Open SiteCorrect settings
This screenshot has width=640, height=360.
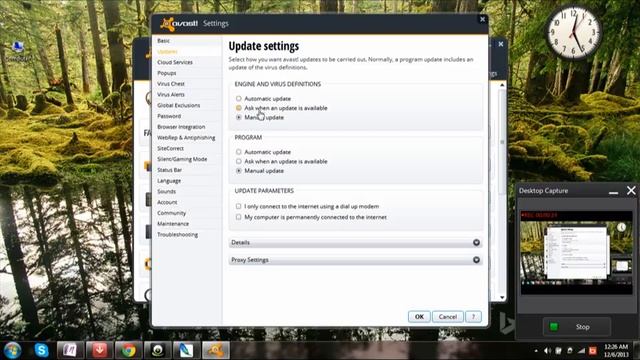coord(170,148)
